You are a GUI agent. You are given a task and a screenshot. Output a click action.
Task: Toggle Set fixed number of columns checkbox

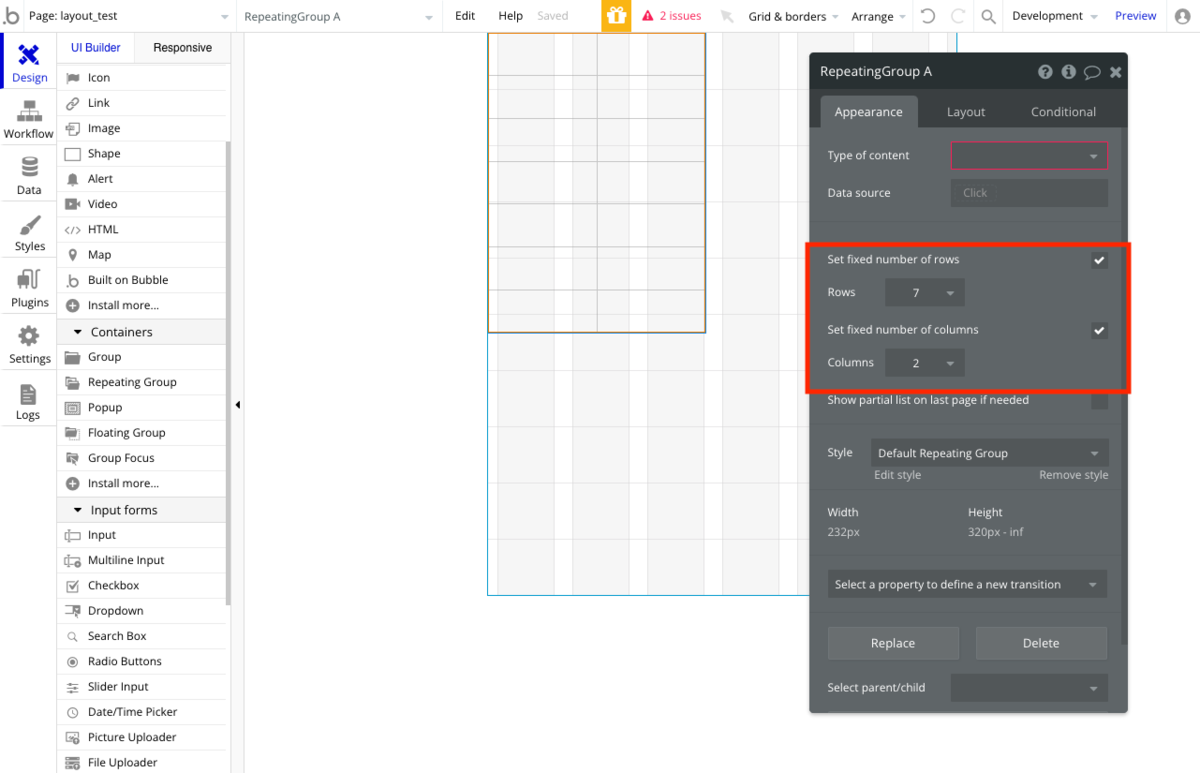(x=1099, y=330)
